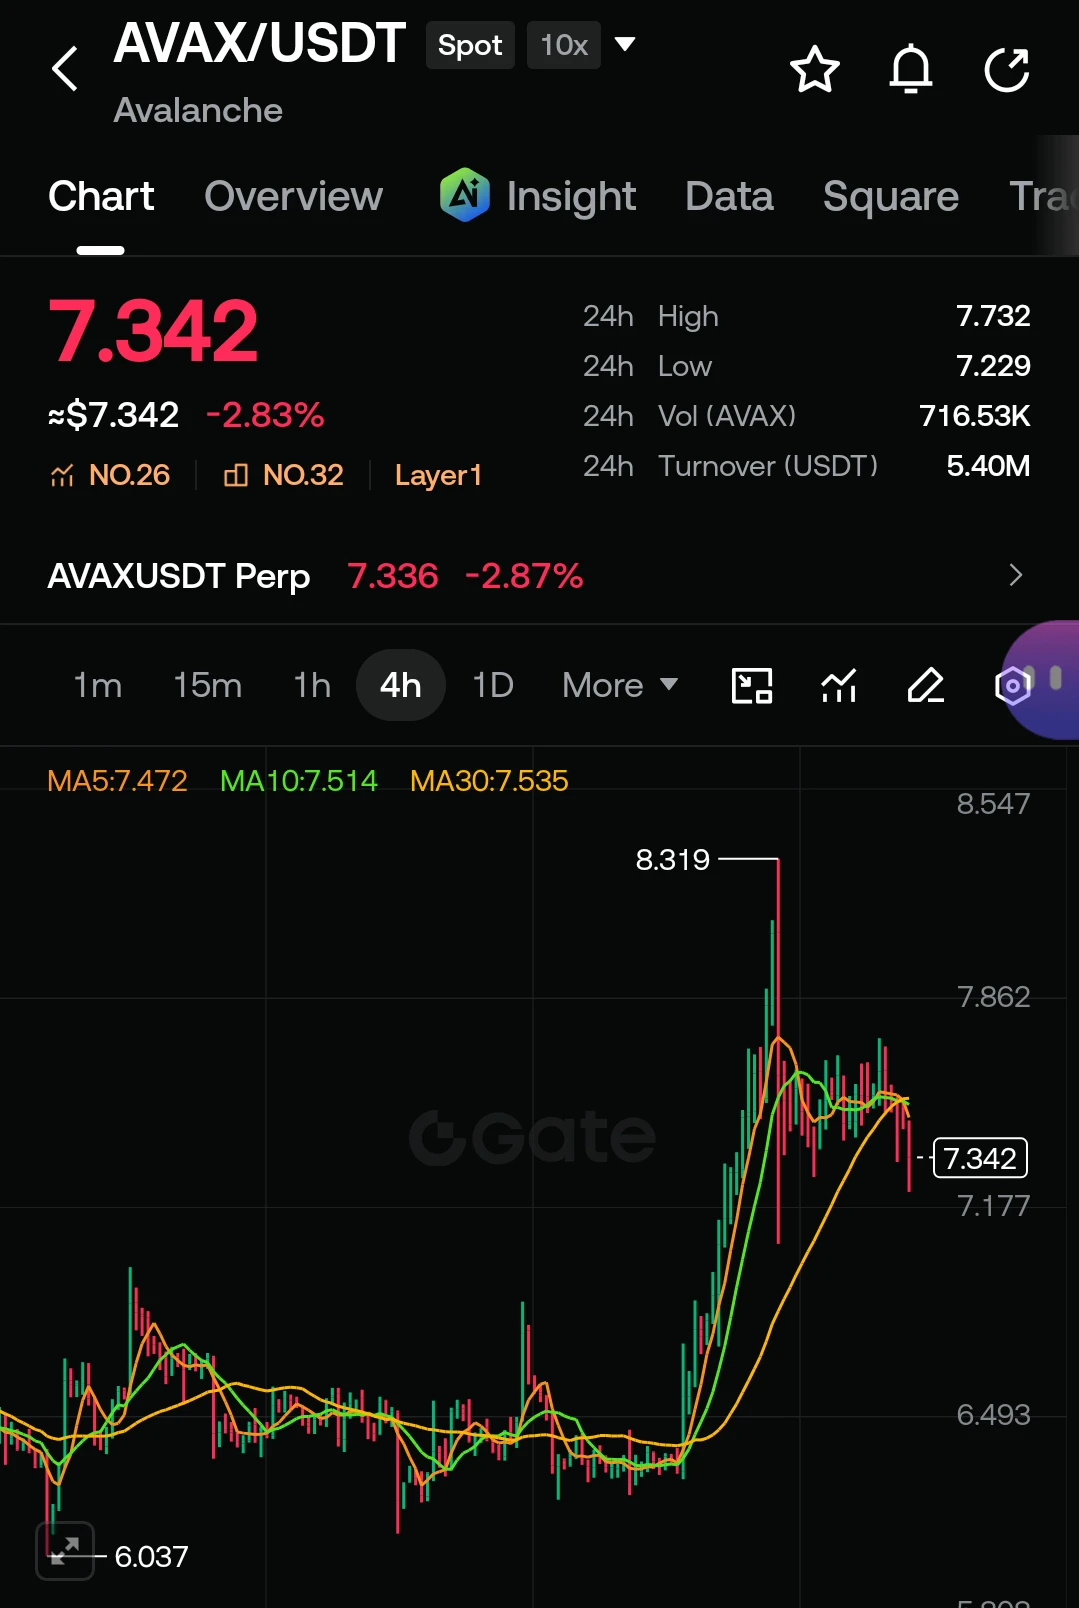This screenshot has height=1608, width=1079.
Task: Select the 1h timeframe
Action: coord(312,686)
